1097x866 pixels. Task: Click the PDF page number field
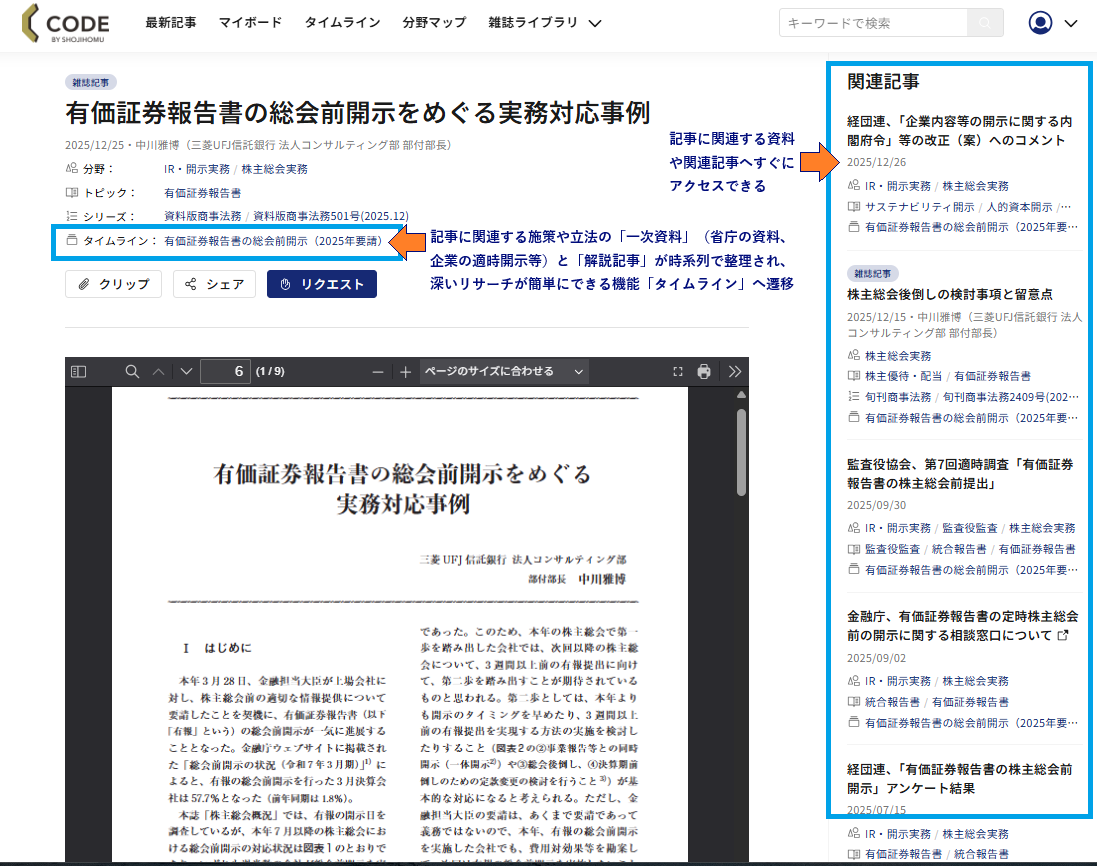click(x=225, y=372)
